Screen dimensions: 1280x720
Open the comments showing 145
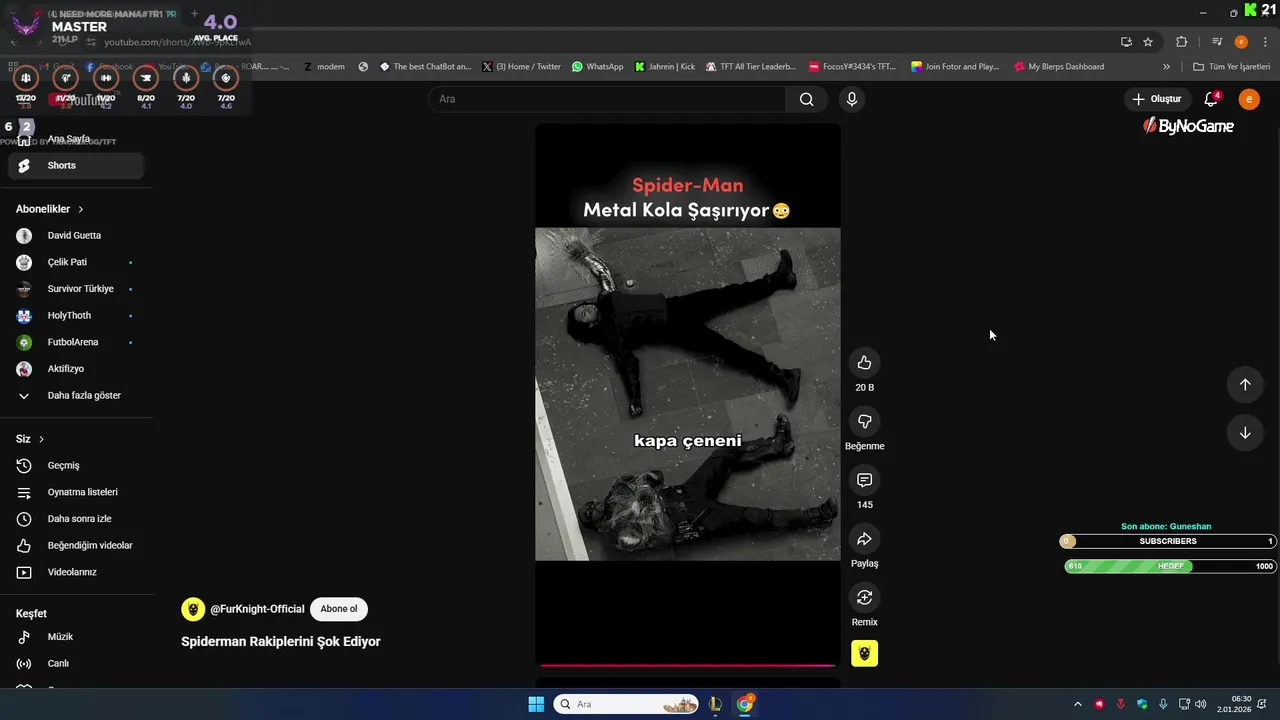click(x=864, y=480)
